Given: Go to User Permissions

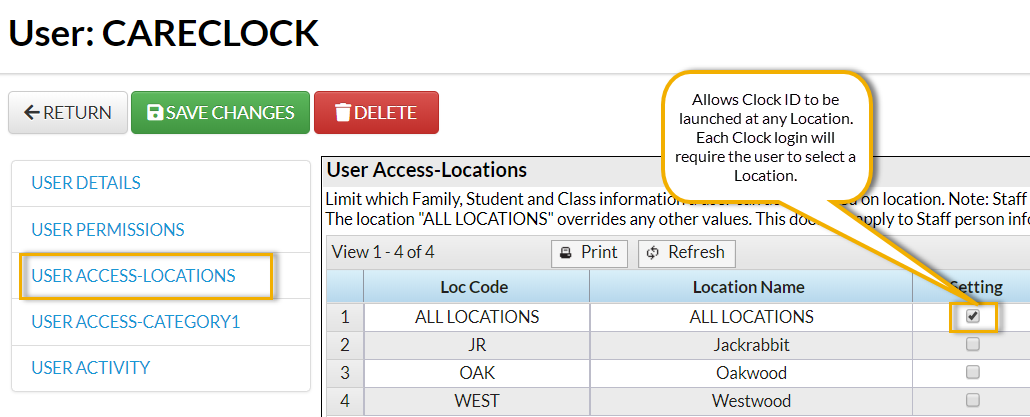Looking at the screenshot, I should [x=108, y=229].
